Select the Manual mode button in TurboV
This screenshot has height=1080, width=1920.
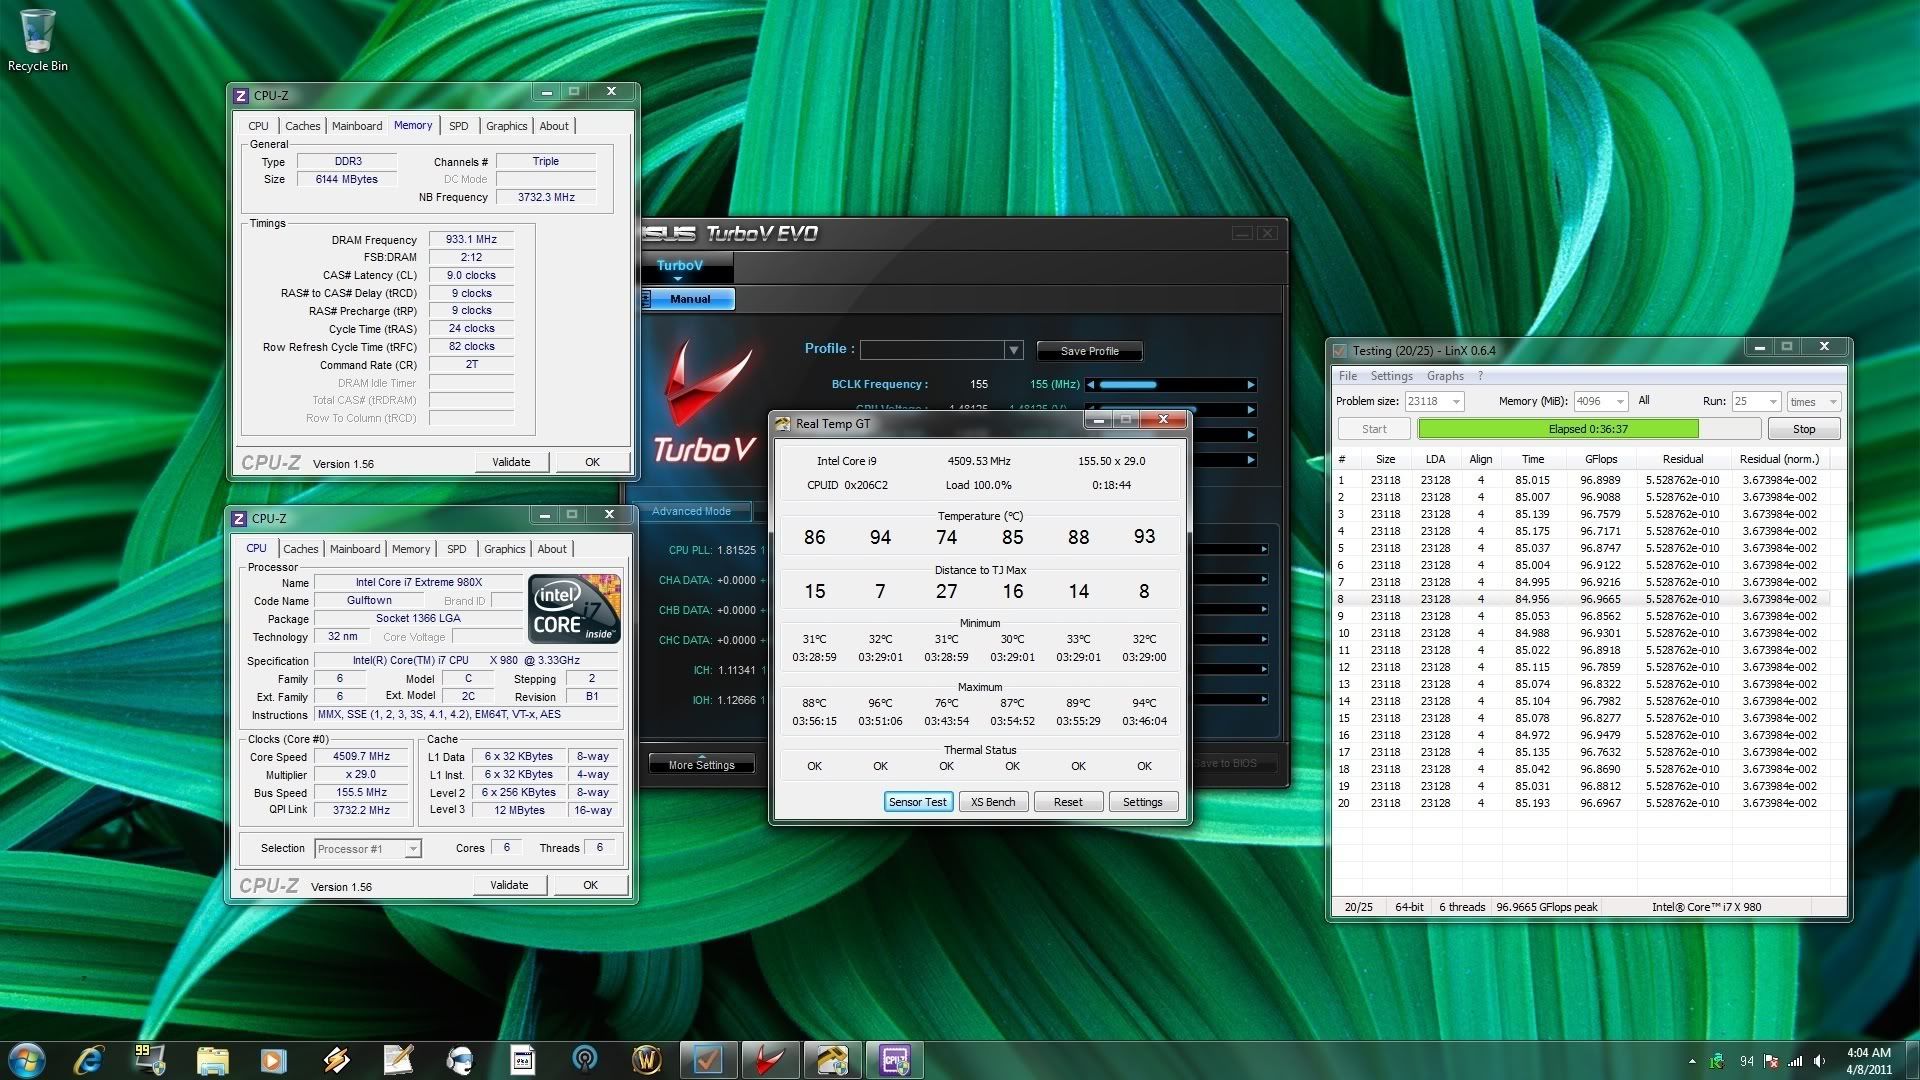pos(689,299)
